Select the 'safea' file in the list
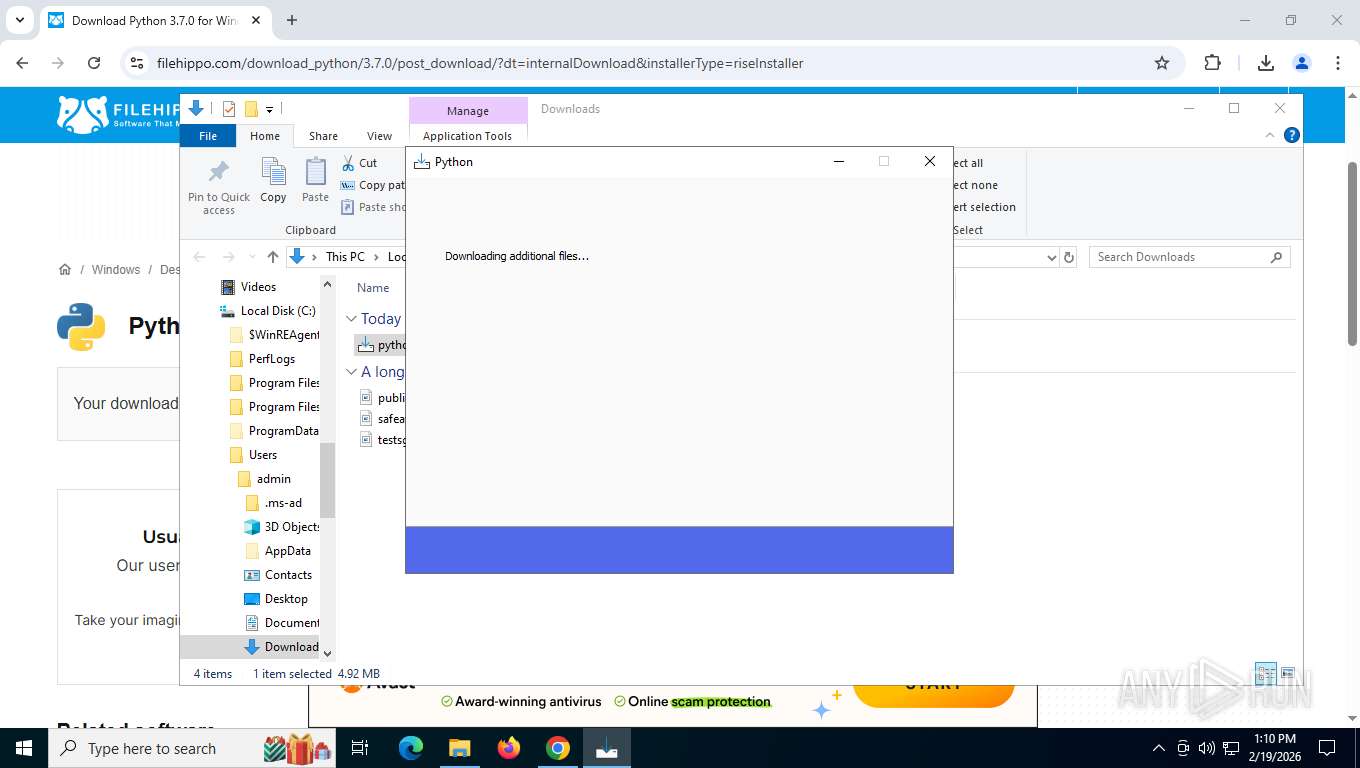Image resolution: width=1360 pixels, height=768 pixels. pyautogui.click(x=383, y=419)
